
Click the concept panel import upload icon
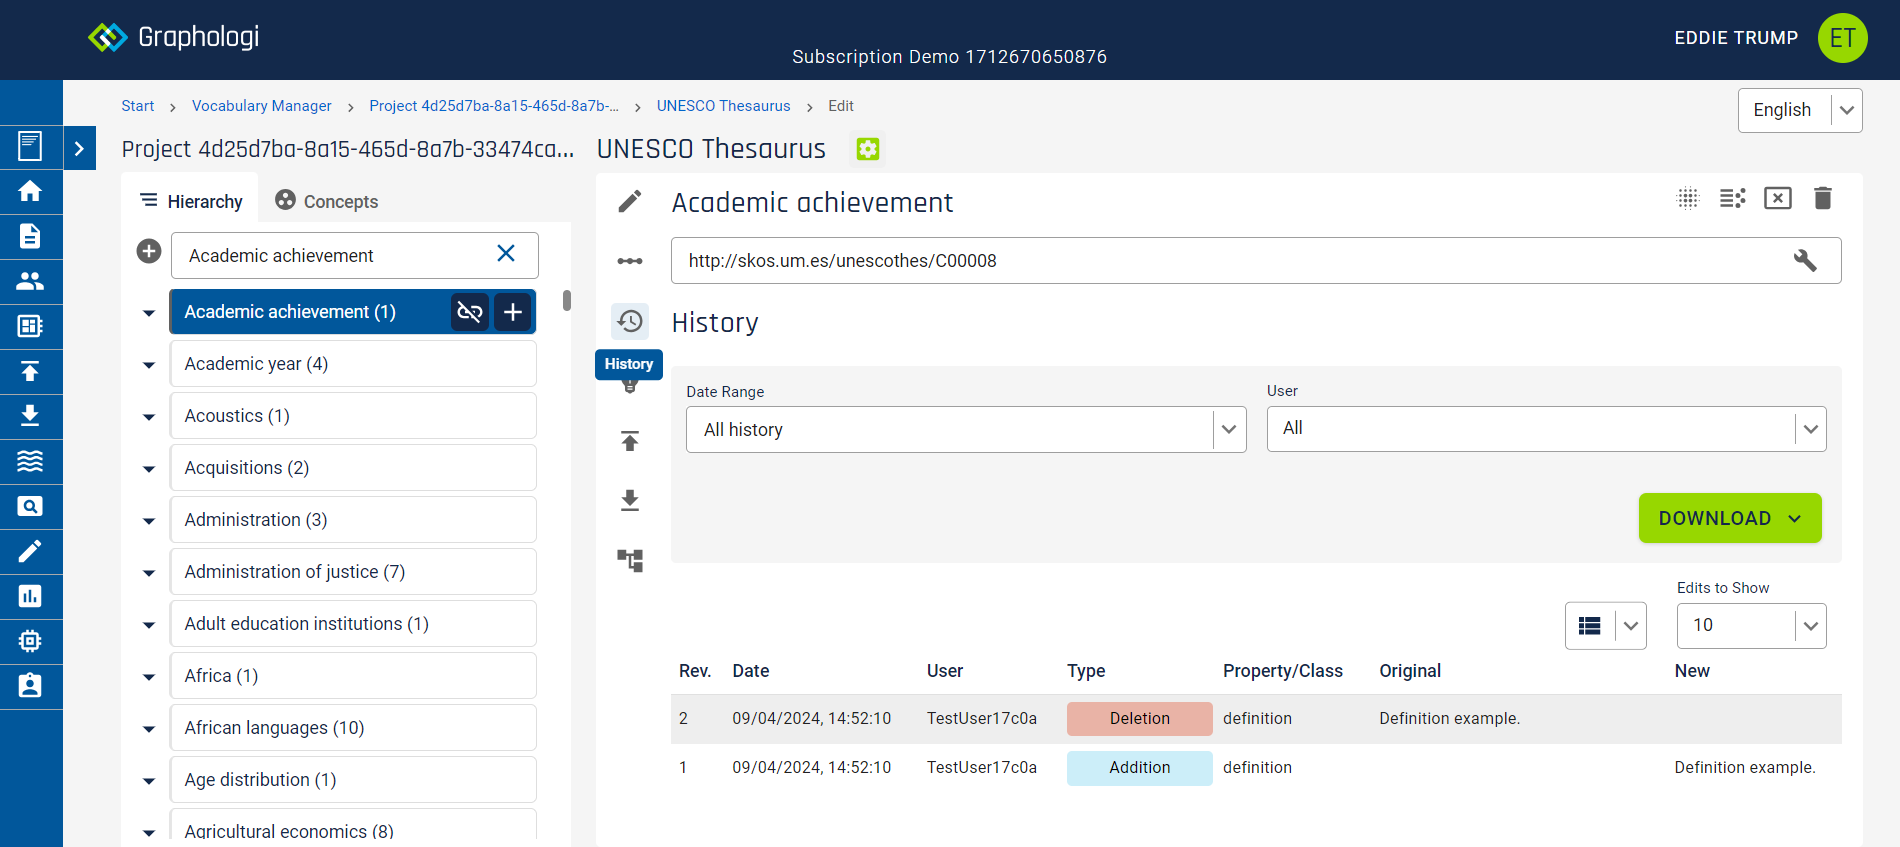click(630, 441)
